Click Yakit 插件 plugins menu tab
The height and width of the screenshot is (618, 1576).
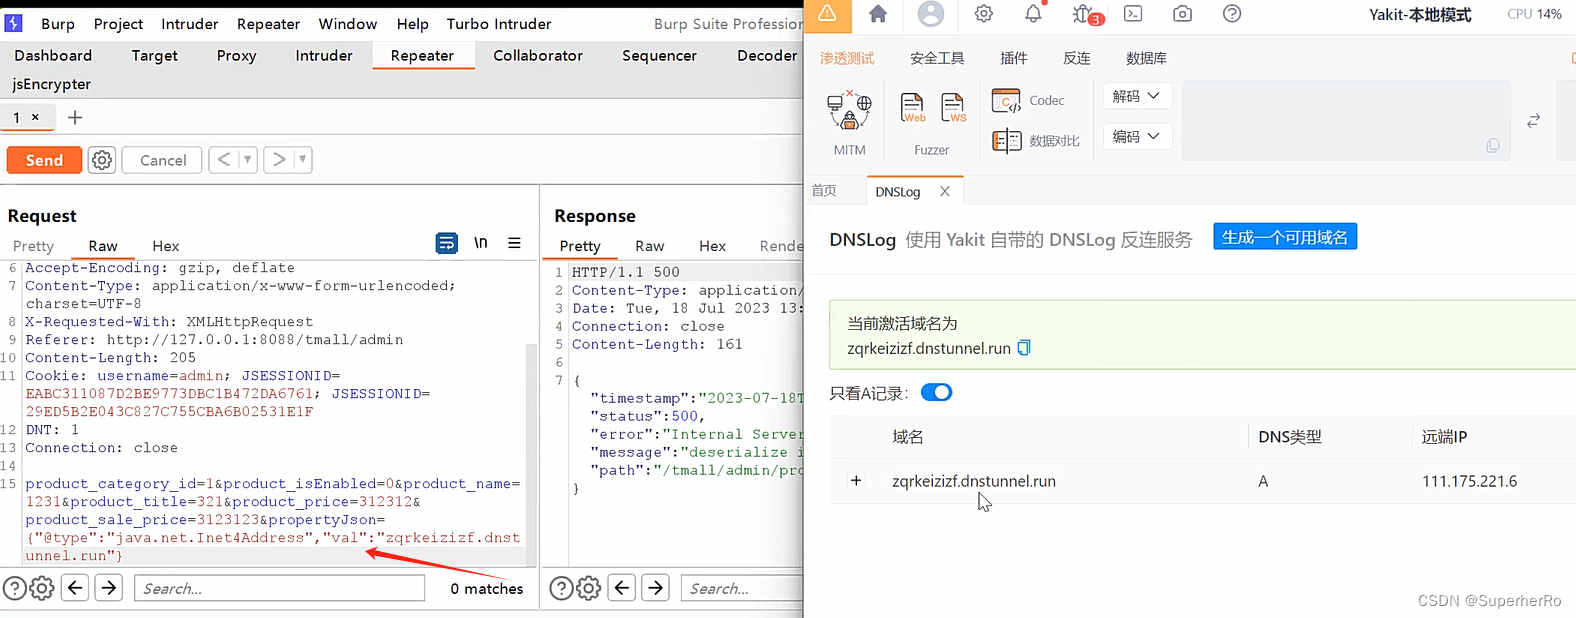pyautogui.click(x=1013, y=58)
